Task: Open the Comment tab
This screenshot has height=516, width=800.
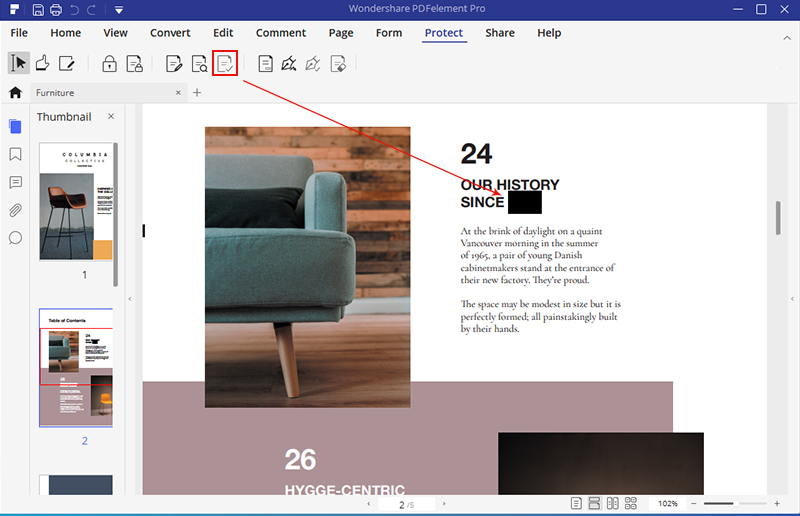Action: point(281,33)
